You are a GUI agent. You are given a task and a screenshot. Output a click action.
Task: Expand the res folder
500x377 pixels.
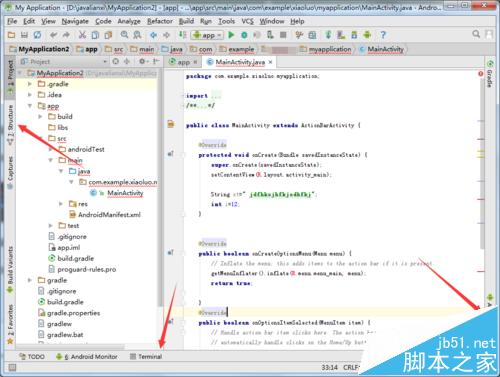61,204
